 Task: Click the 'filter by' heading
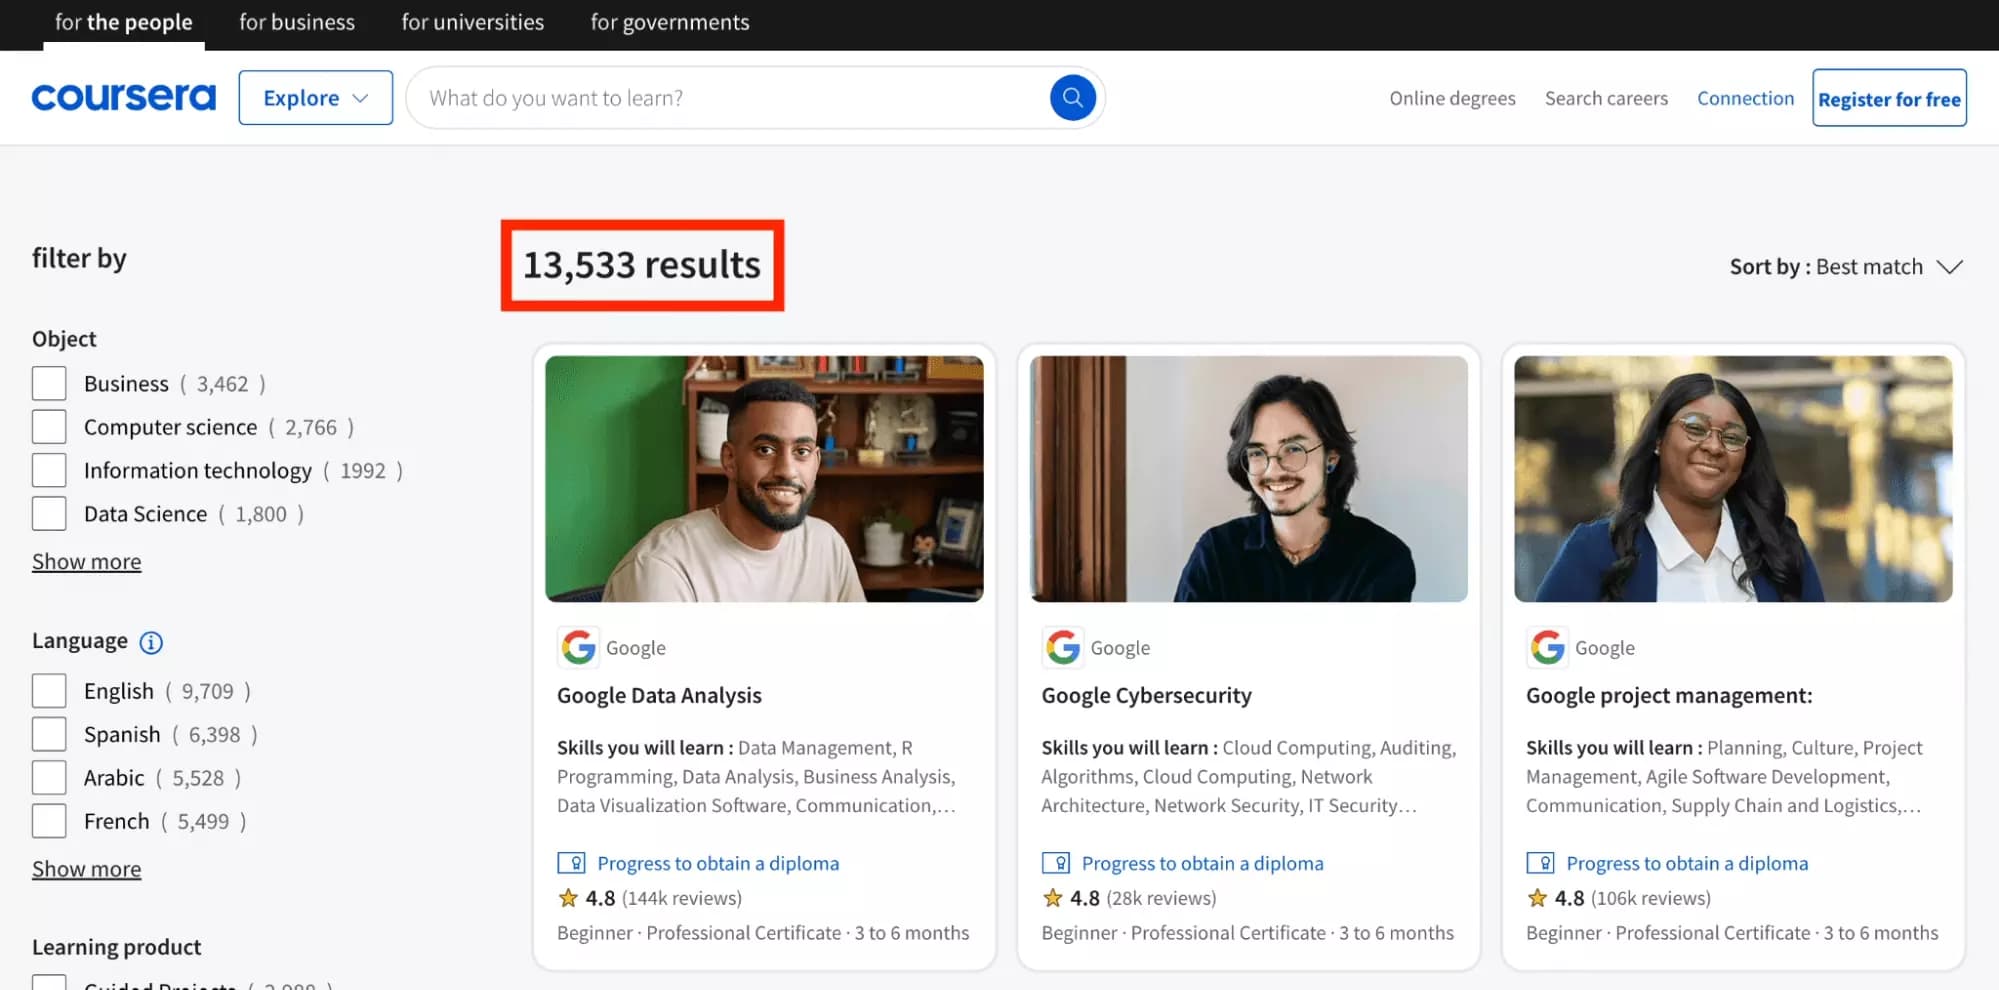tap(79, 258)
